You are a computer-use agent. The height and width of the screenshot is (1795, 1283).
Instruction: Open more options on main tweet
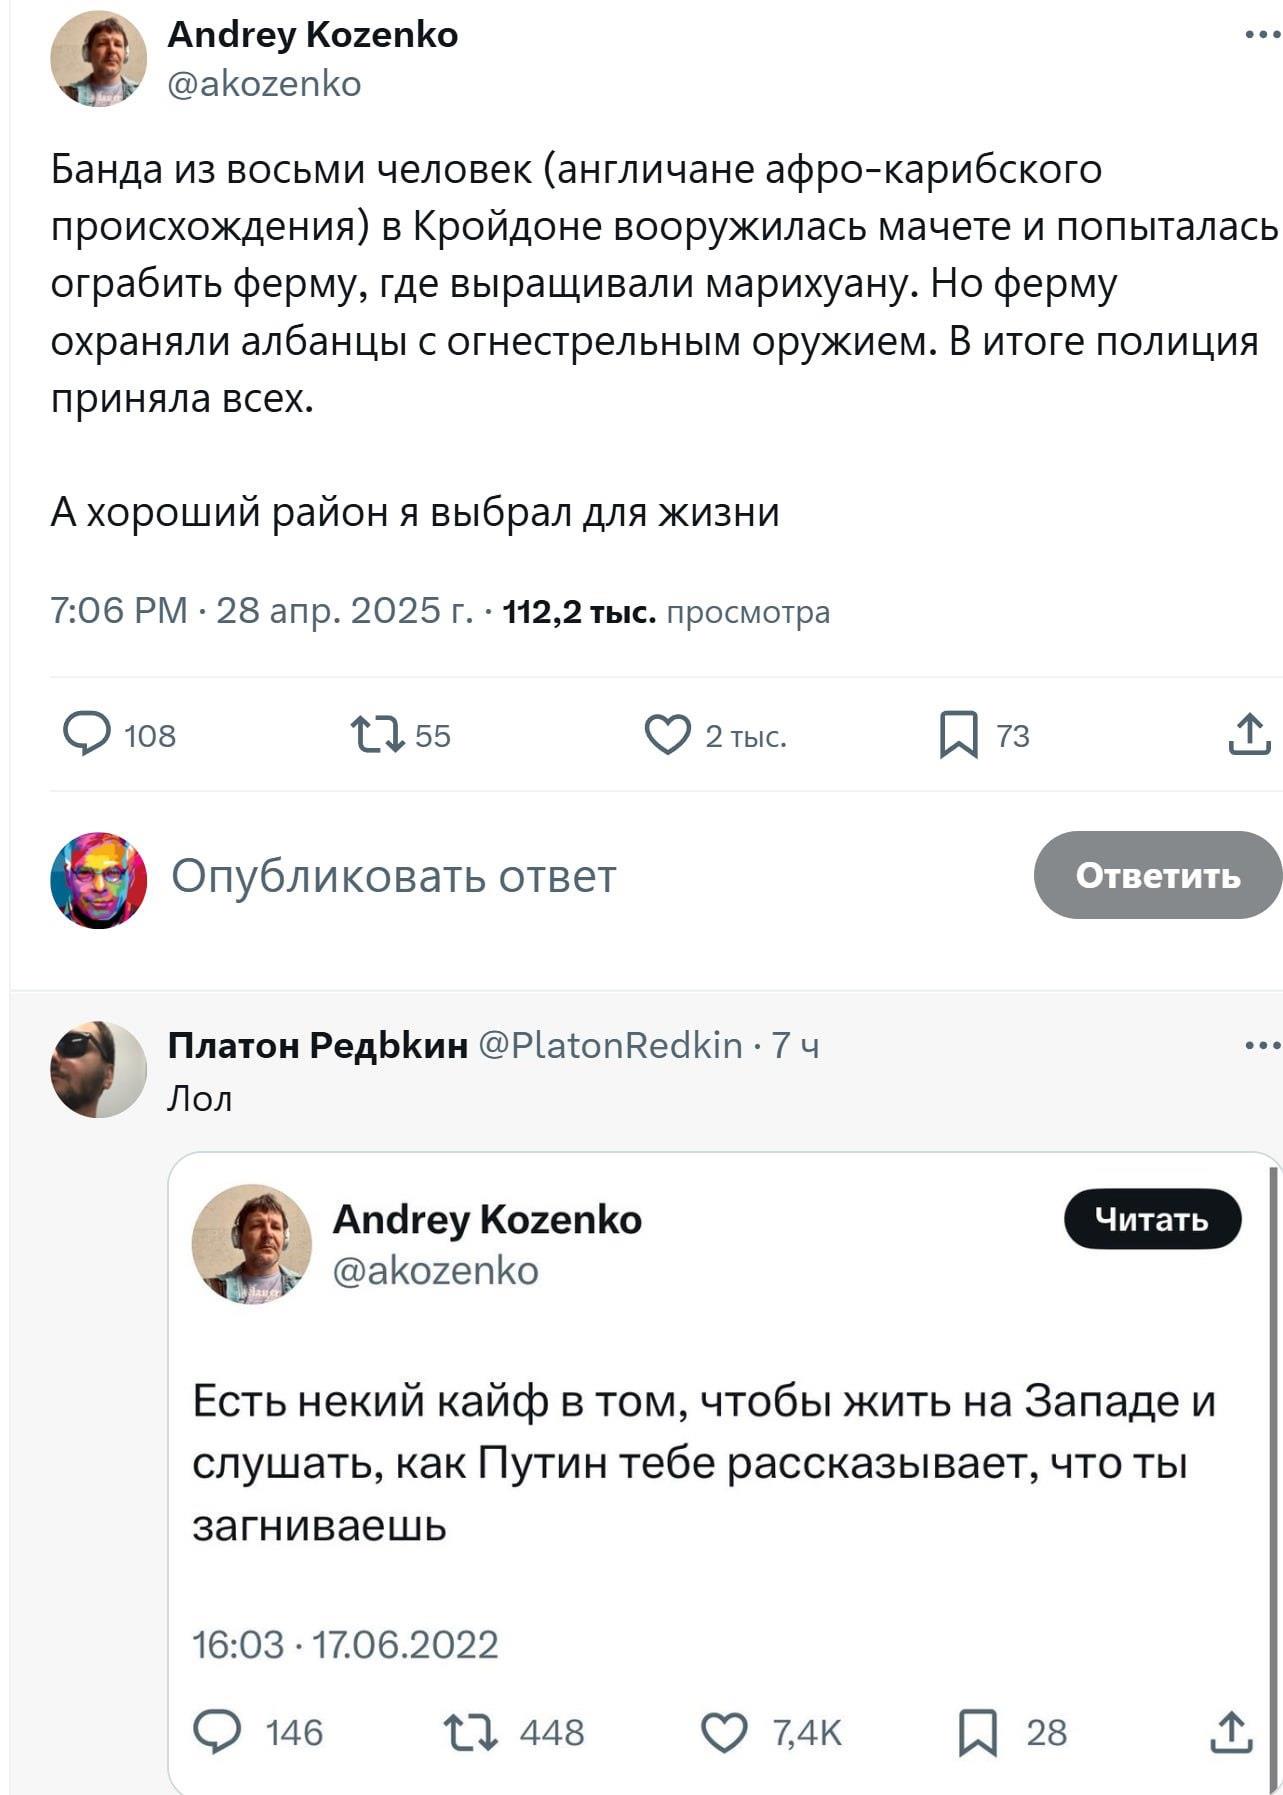[1262, 36]
